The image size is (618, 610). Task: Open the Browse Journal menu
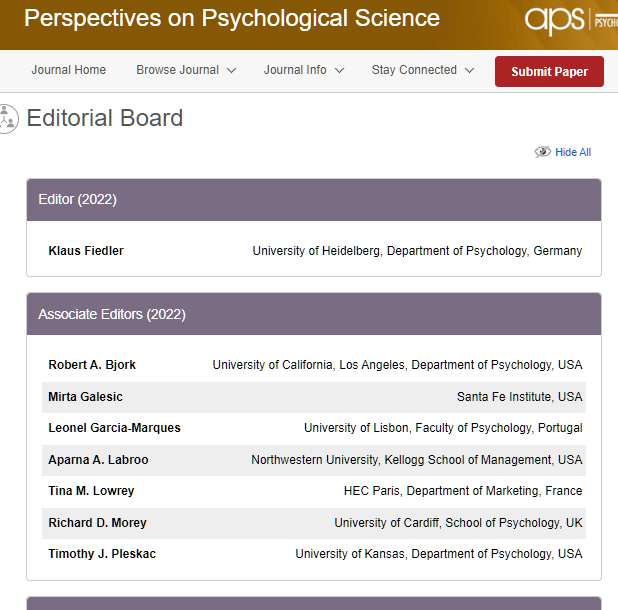177,70
